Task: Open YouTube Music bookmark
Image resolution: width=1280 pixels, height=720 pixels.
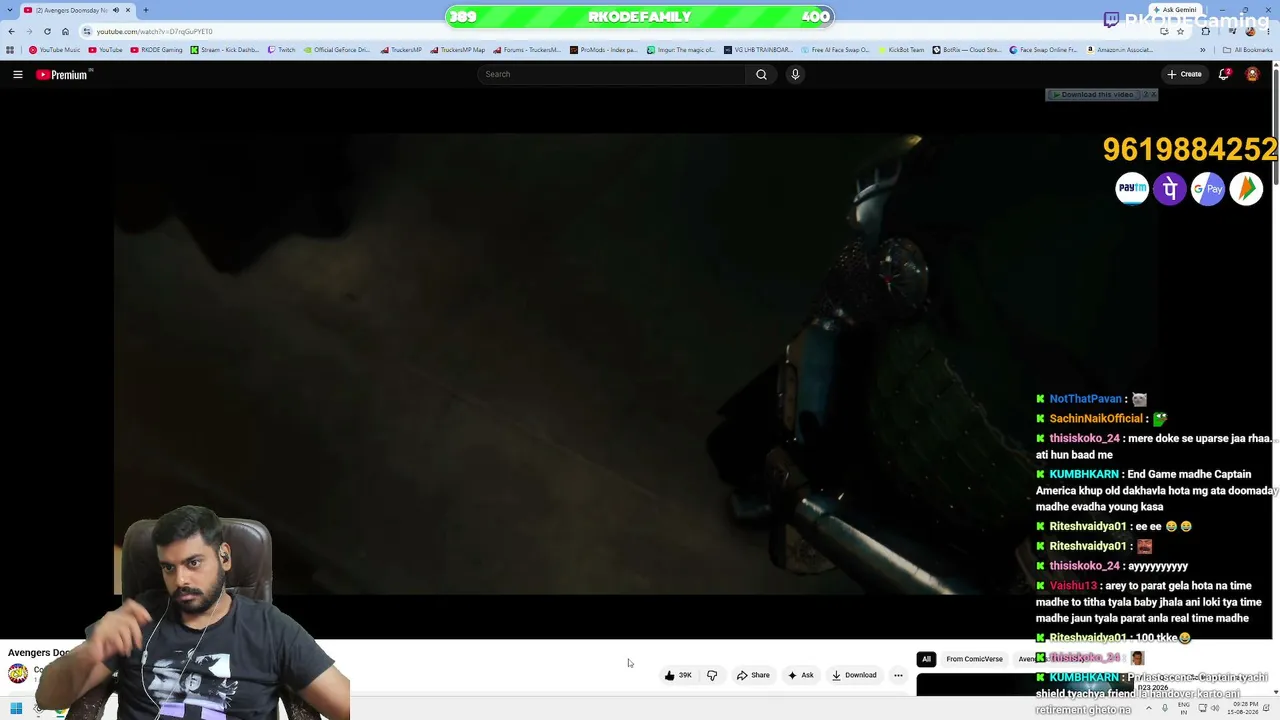Action: coord(55,50)
